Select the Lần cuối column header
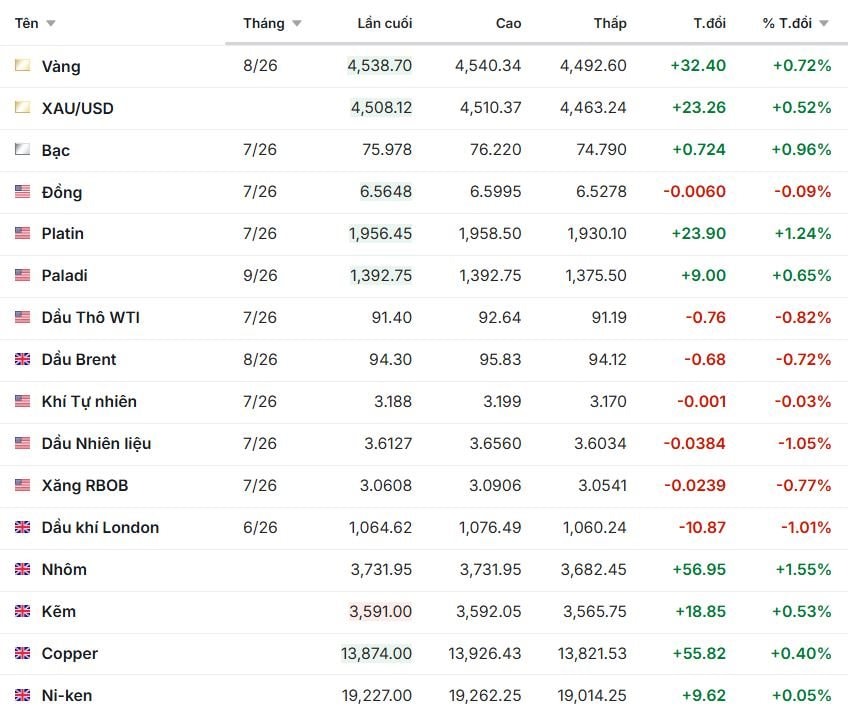The height and width of the screenshot is (714, 848). (385, 23)
